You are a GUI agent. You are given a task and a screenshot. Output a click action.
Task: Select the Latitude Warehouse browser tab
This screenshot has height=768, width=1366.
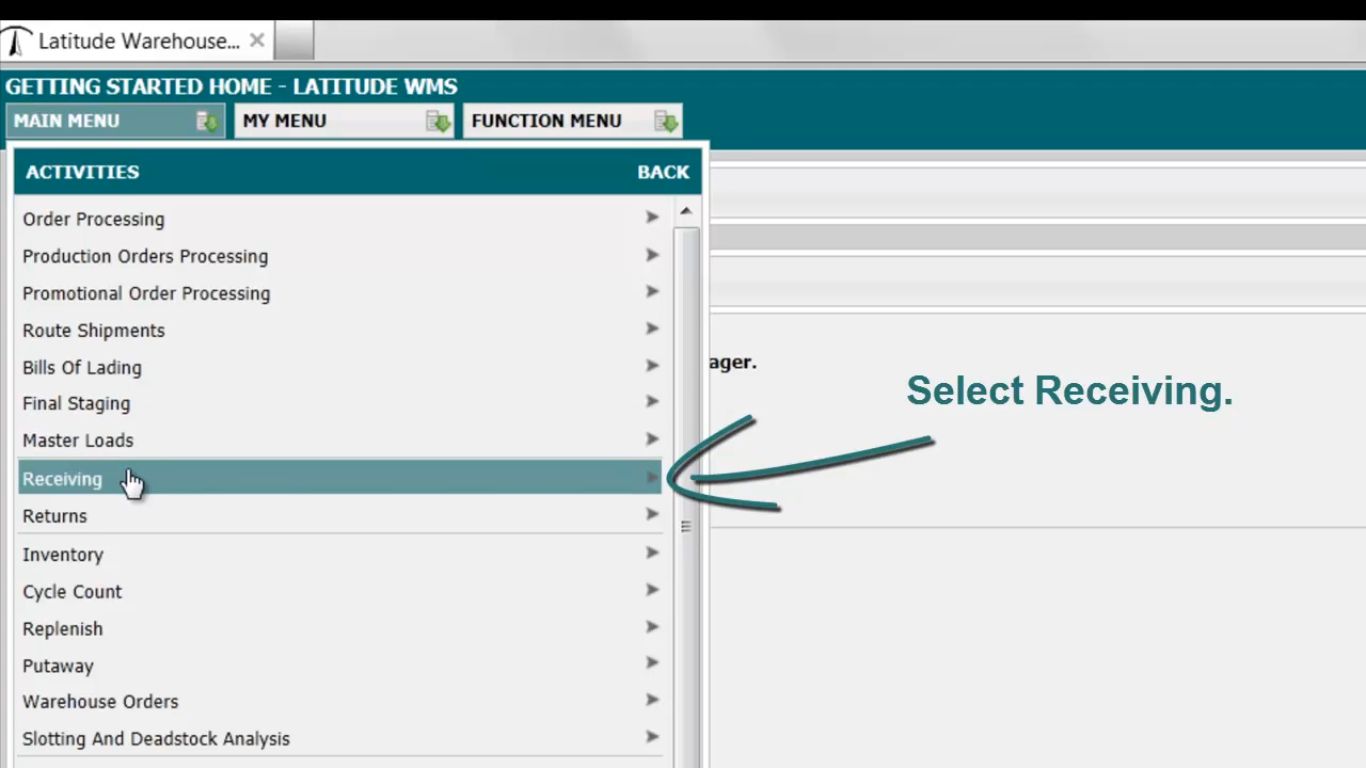(136, 41)
